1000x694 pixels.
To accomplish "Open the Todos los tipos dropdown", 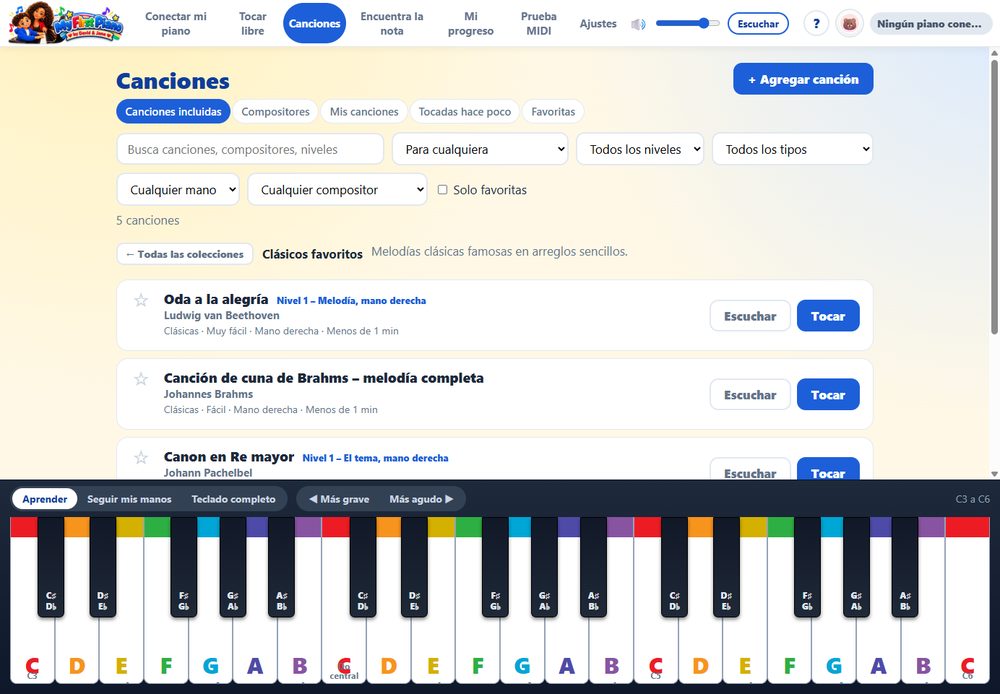I will pos(792,149).
